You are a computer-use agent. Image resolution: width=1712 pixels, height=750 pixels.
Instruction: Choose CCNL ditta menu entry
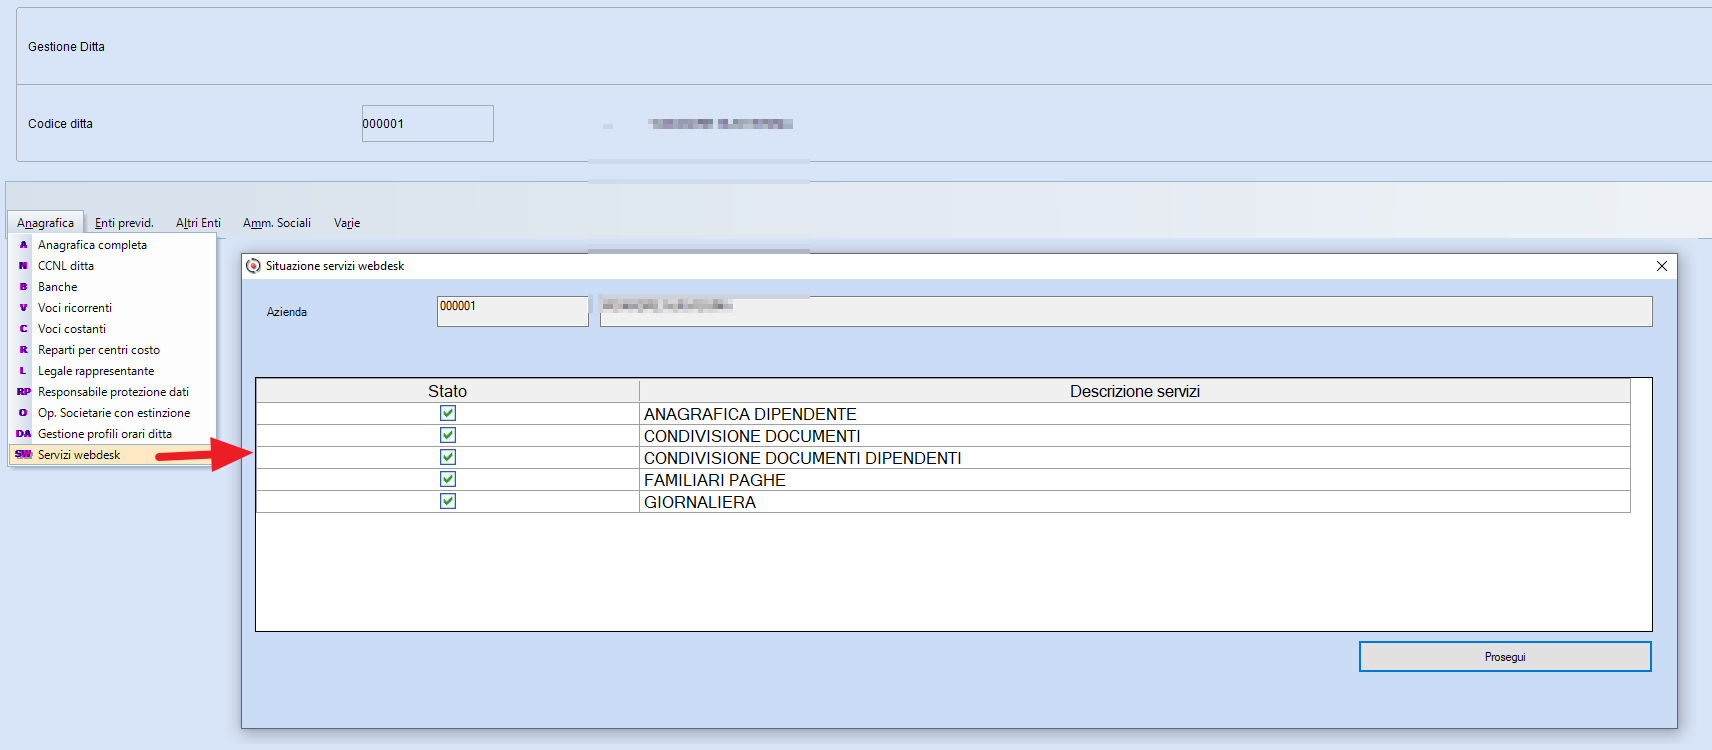coord(112,266)
